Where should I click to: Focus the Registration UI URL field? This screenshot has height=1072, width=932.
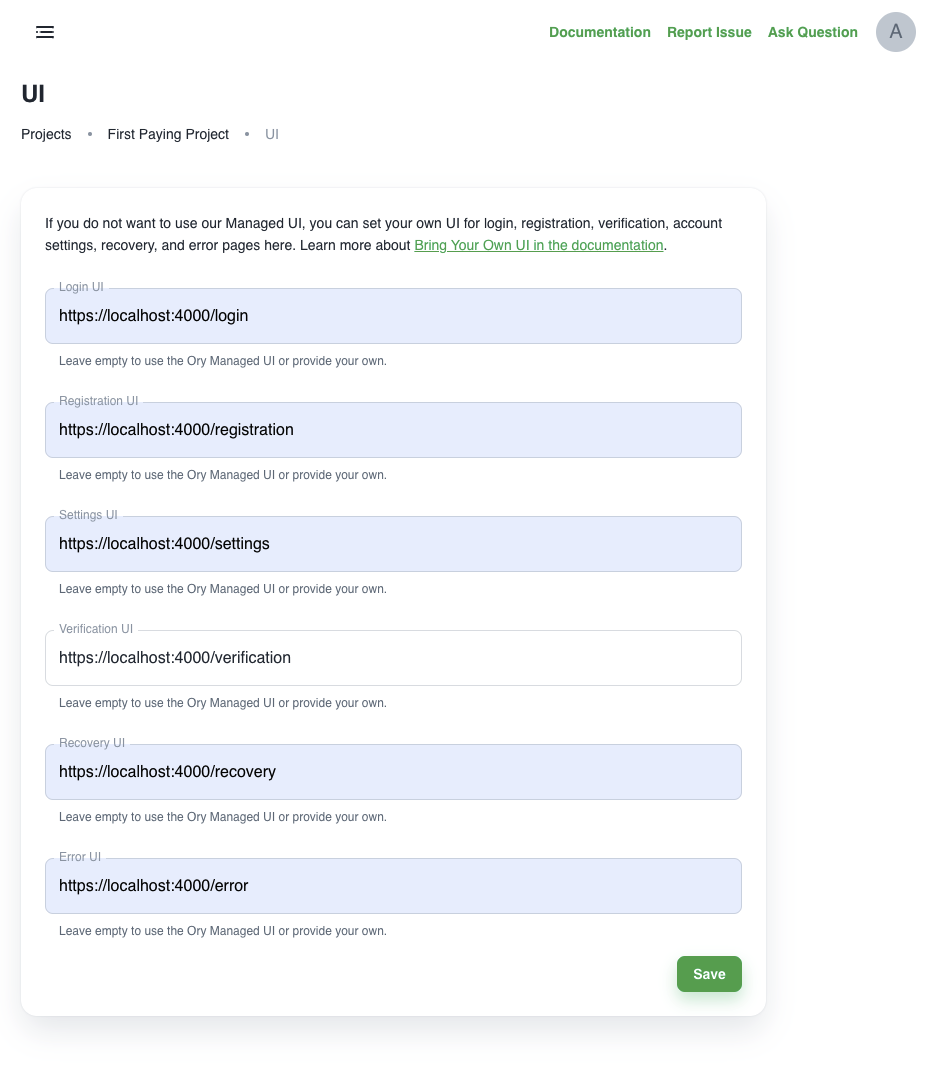(393, 430)
